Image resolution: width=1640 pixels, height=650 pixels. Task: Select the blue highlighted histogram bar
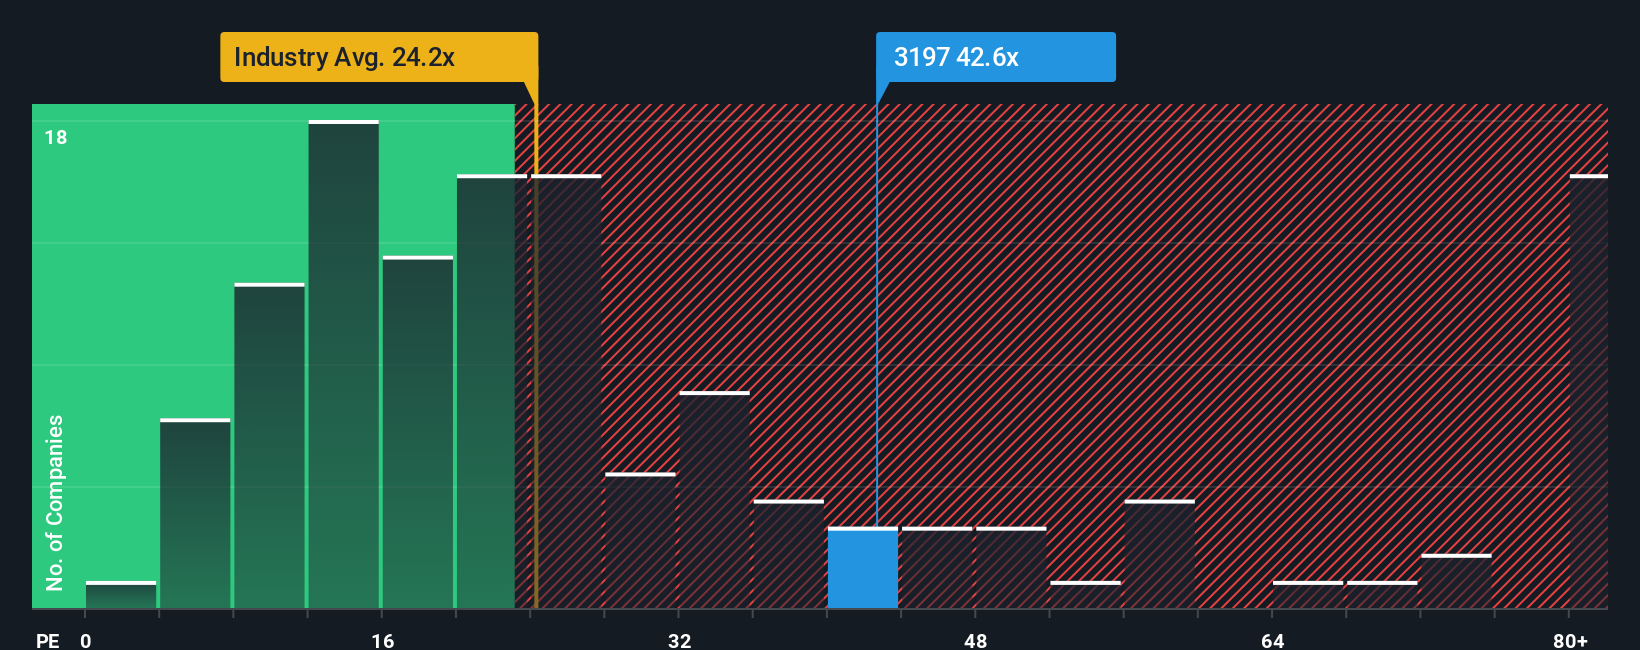click(863, 568)
